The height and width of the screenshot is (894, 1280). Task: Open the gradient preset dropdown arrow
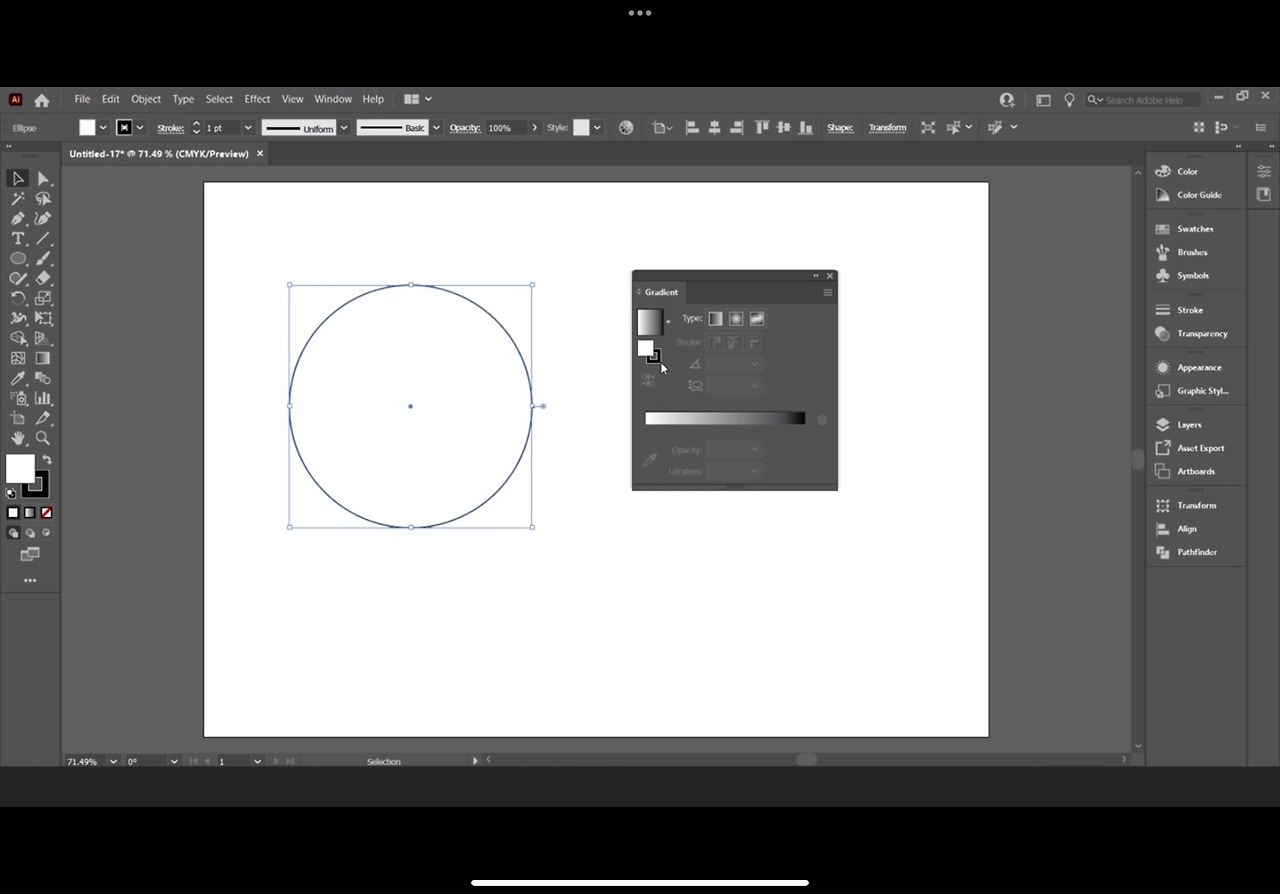click(668, 322)
